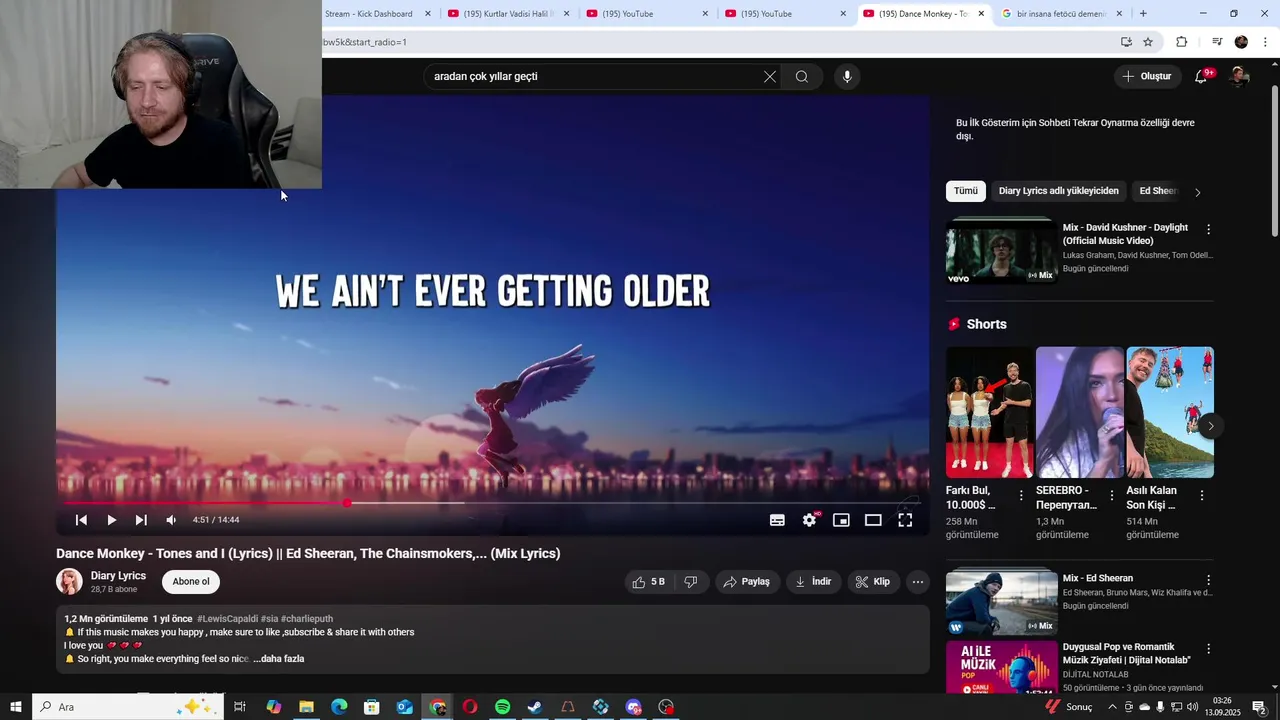Image resolution: width=1280 pixels, height=720 pixels.
Task: Bookmark this page star icon
Action: click(1148, 42)
